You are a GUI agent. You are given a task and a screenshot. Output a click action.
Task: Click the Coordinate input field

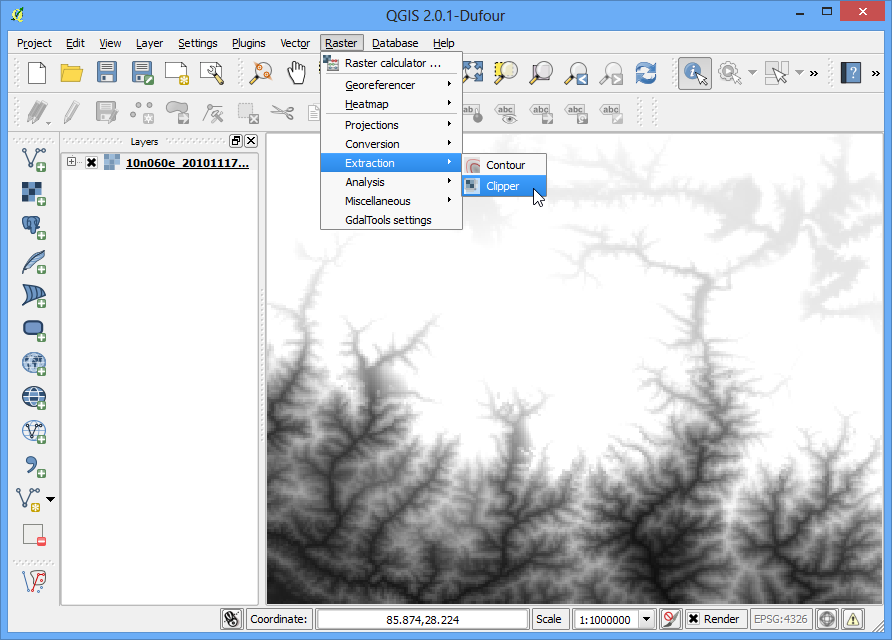(x=423, y=620)
